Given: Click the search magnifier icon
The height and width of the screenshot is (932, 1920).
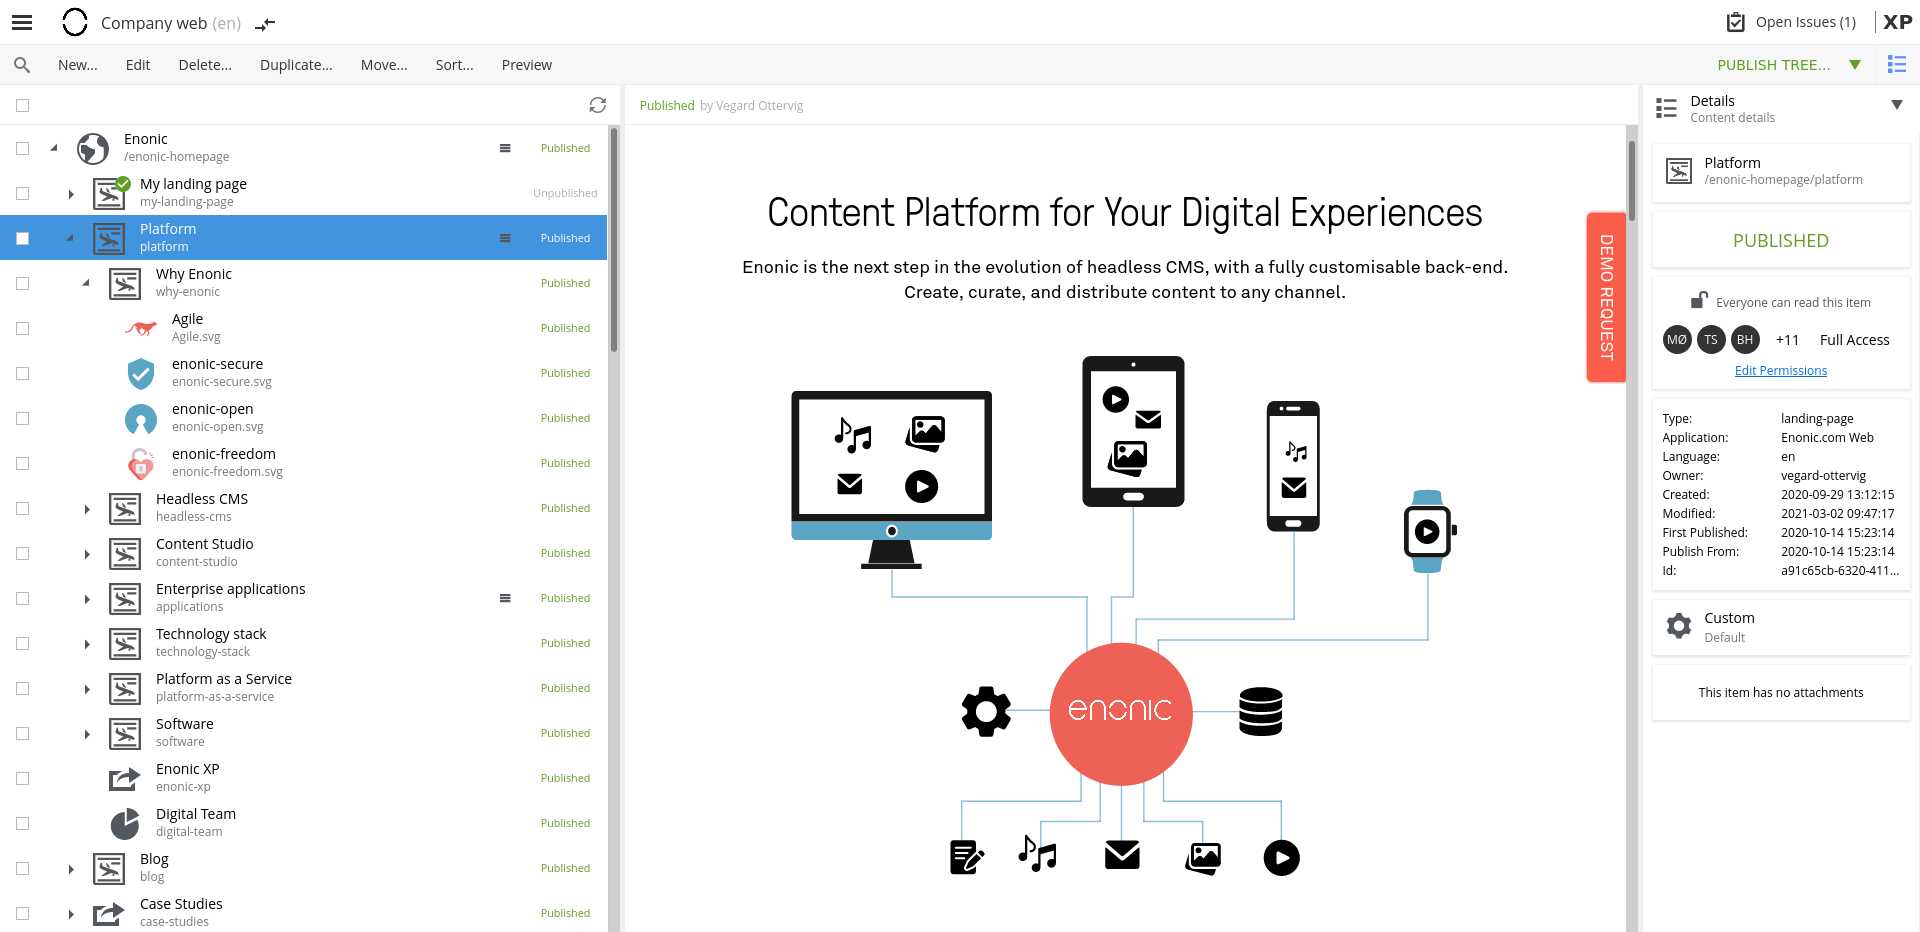Looking at the screenshot, I should pyautogui.click(x=22, y=65).
